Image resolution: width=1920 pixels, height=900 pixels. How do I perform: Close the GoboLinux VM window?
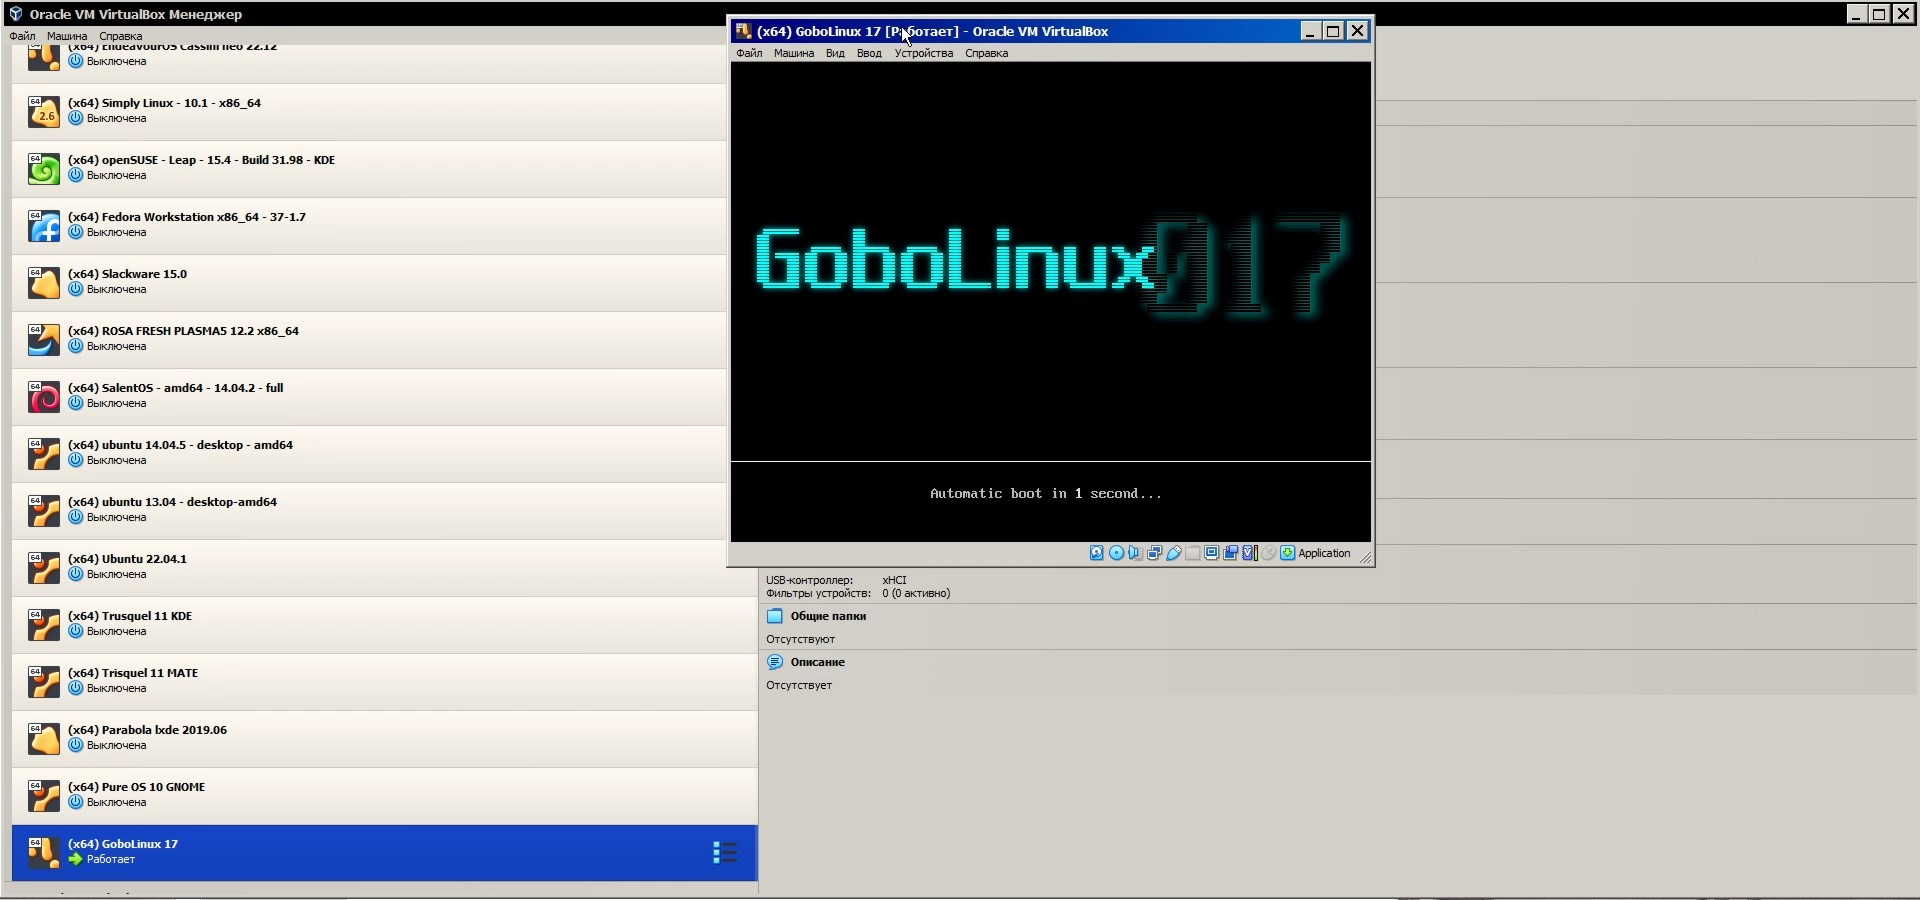coord(1357,31)
